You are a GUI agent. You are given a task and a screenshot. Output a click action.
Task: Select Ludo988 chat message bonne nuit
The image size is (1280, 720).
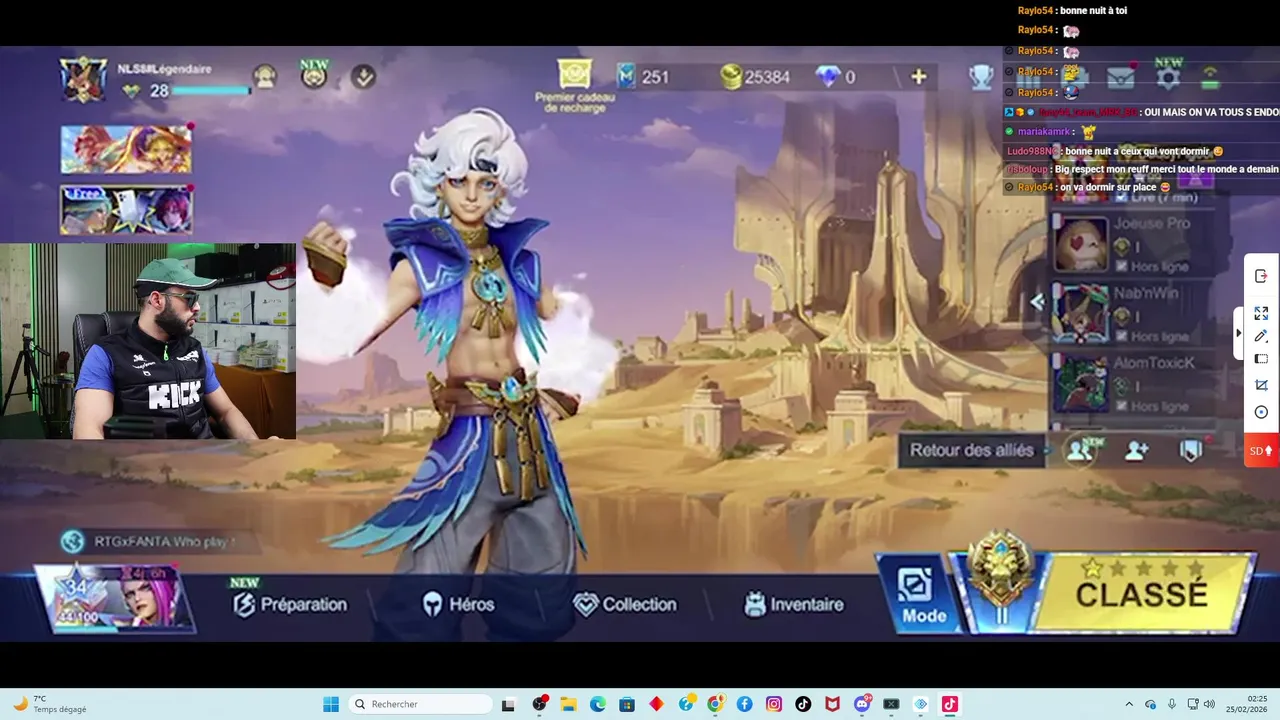(x=1115, y=151)
